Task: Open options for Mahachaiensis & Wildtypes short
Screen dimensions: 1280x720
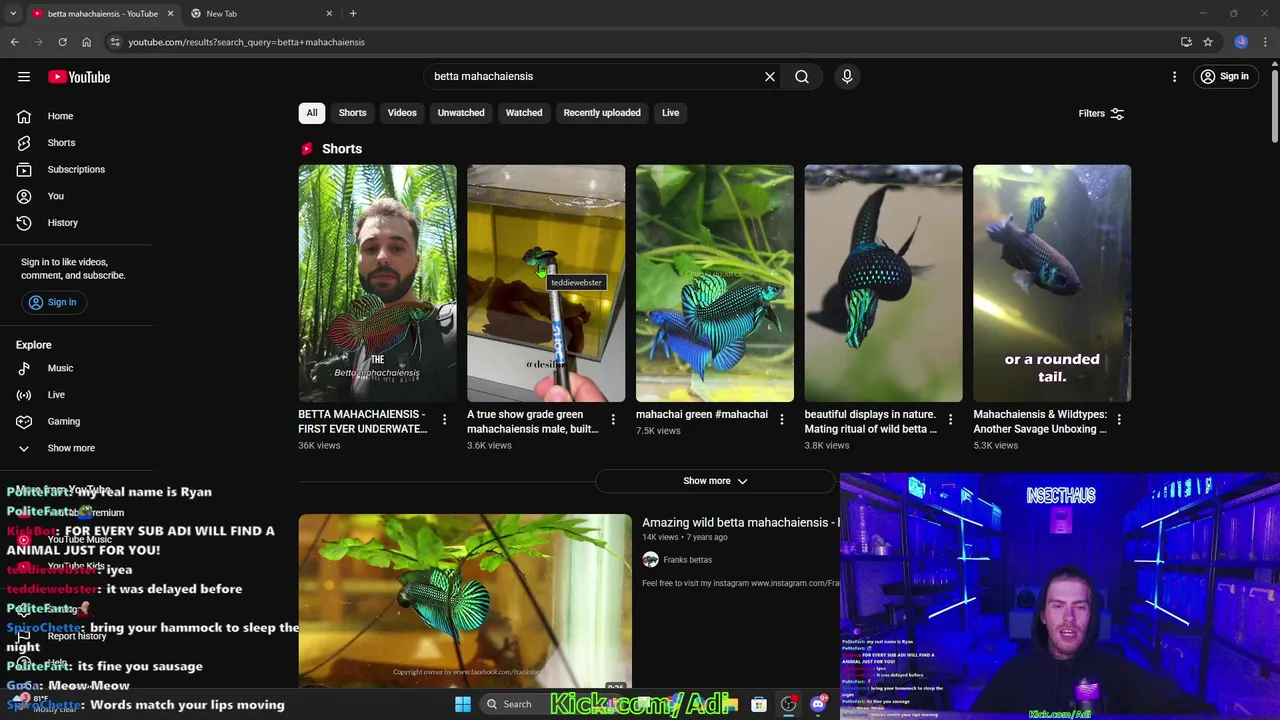Action: [1119, 420]
